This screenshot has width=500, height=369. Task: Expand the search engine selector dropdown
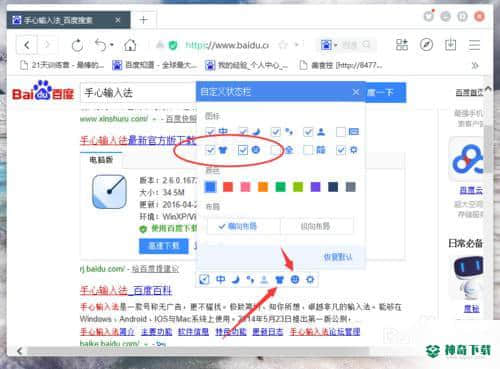pyautogui.click(x=335, y=45)
